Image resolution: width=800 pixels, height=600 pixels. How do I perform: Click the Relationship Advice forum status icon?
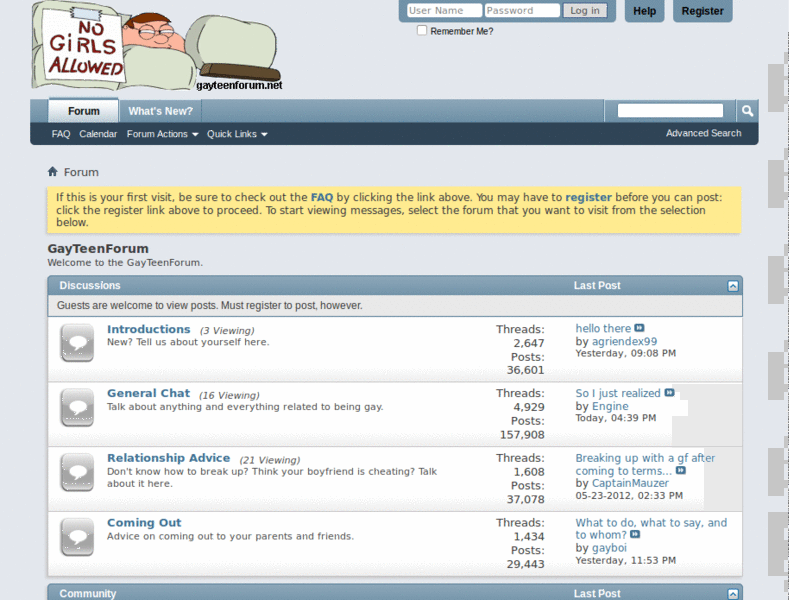77,472
